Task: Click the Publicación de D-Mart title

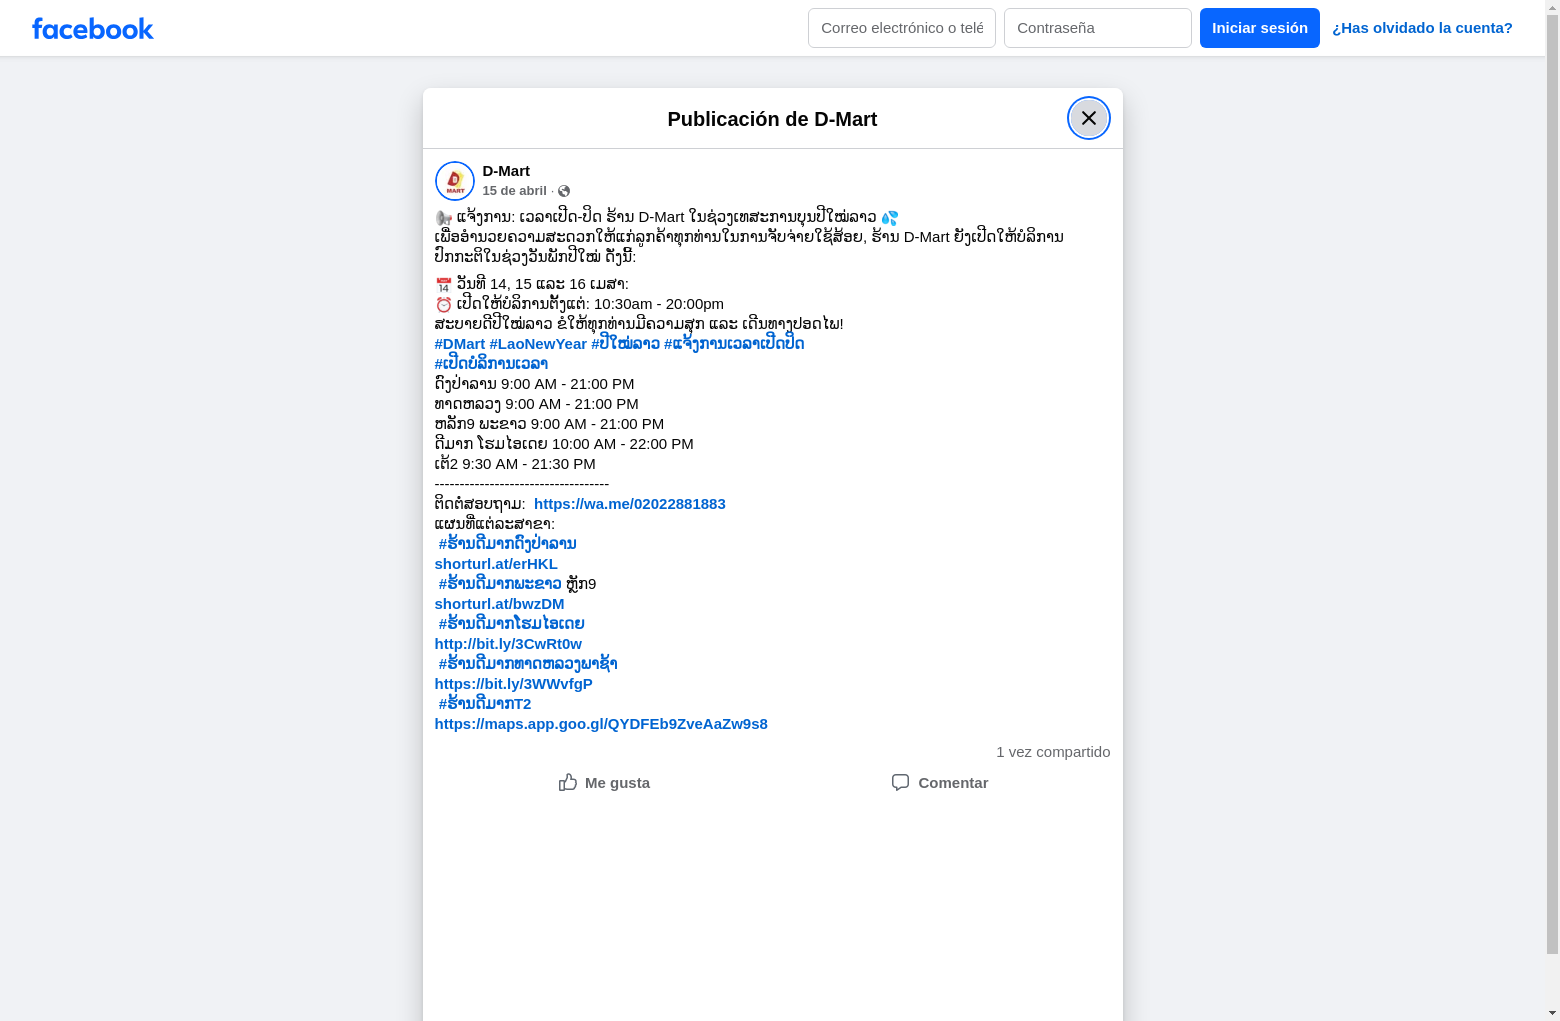Action: (772, 119)
